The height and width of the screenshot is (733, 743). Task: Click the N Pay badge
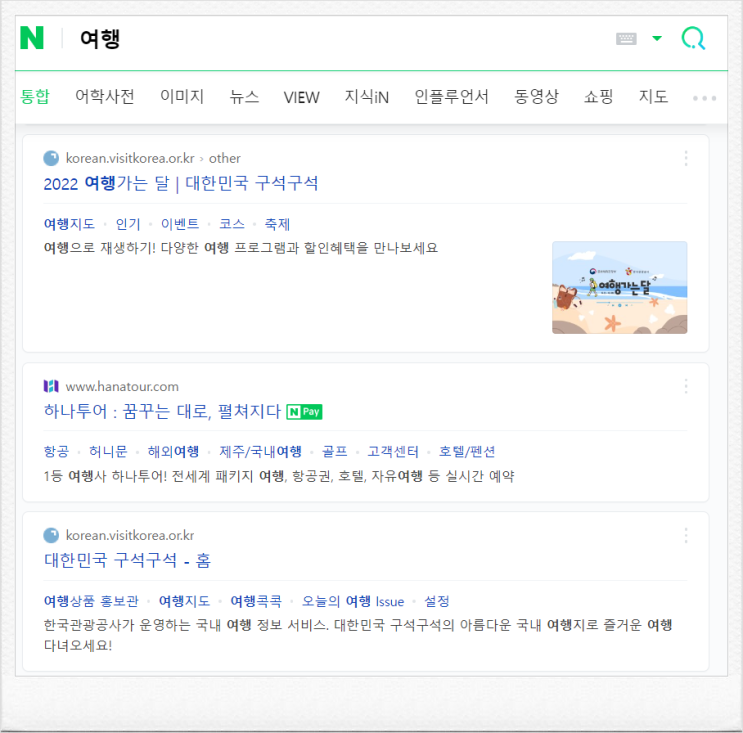coord(304,412)
